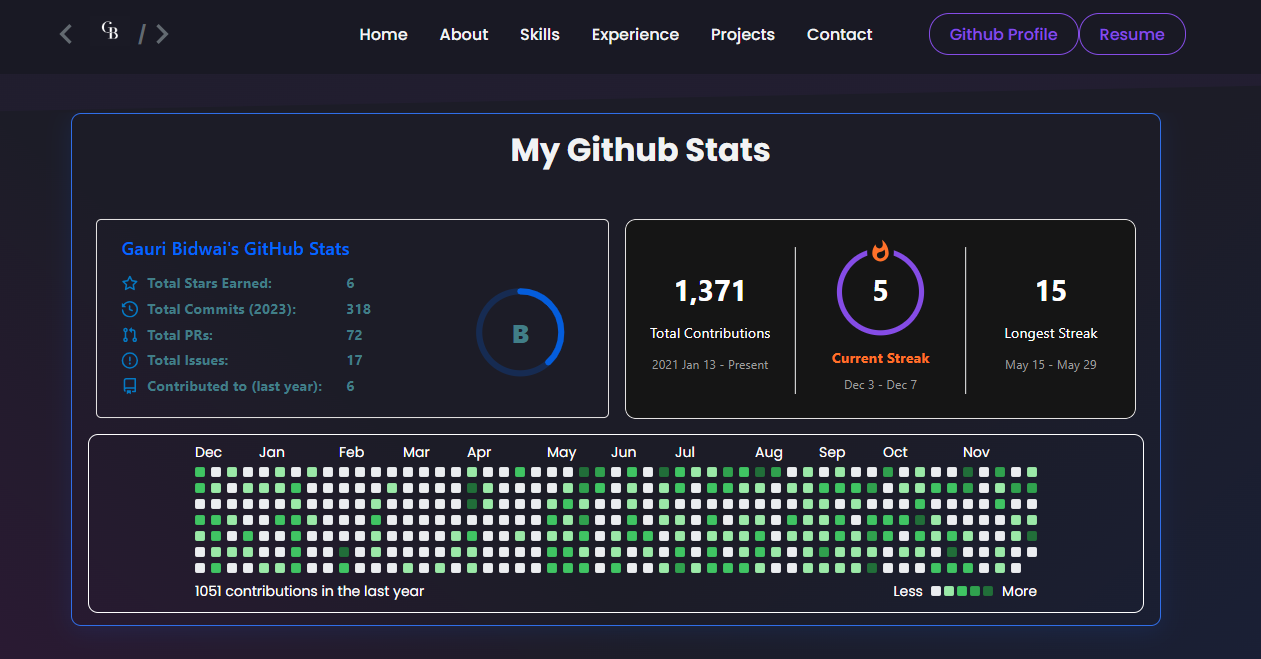
Task: Click the left angle bracket beside logo
Action: 66,34
